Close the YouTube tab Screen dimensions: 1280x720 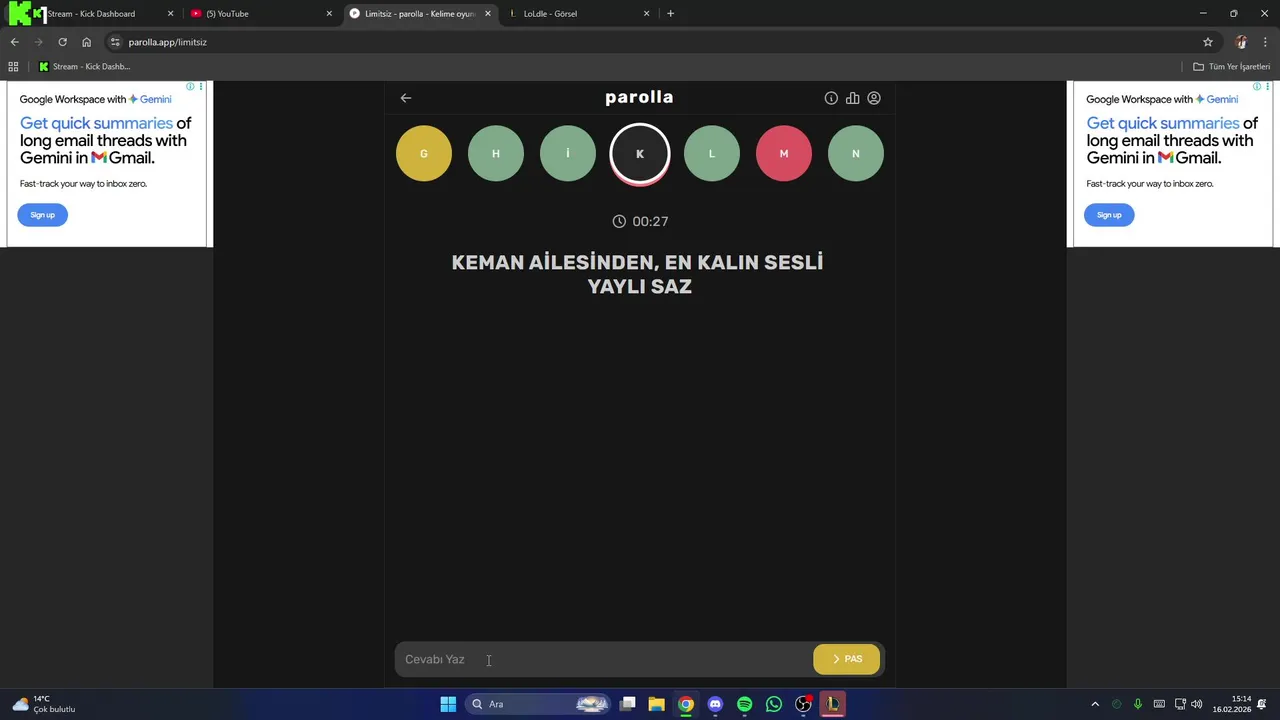tap(329, 14)
